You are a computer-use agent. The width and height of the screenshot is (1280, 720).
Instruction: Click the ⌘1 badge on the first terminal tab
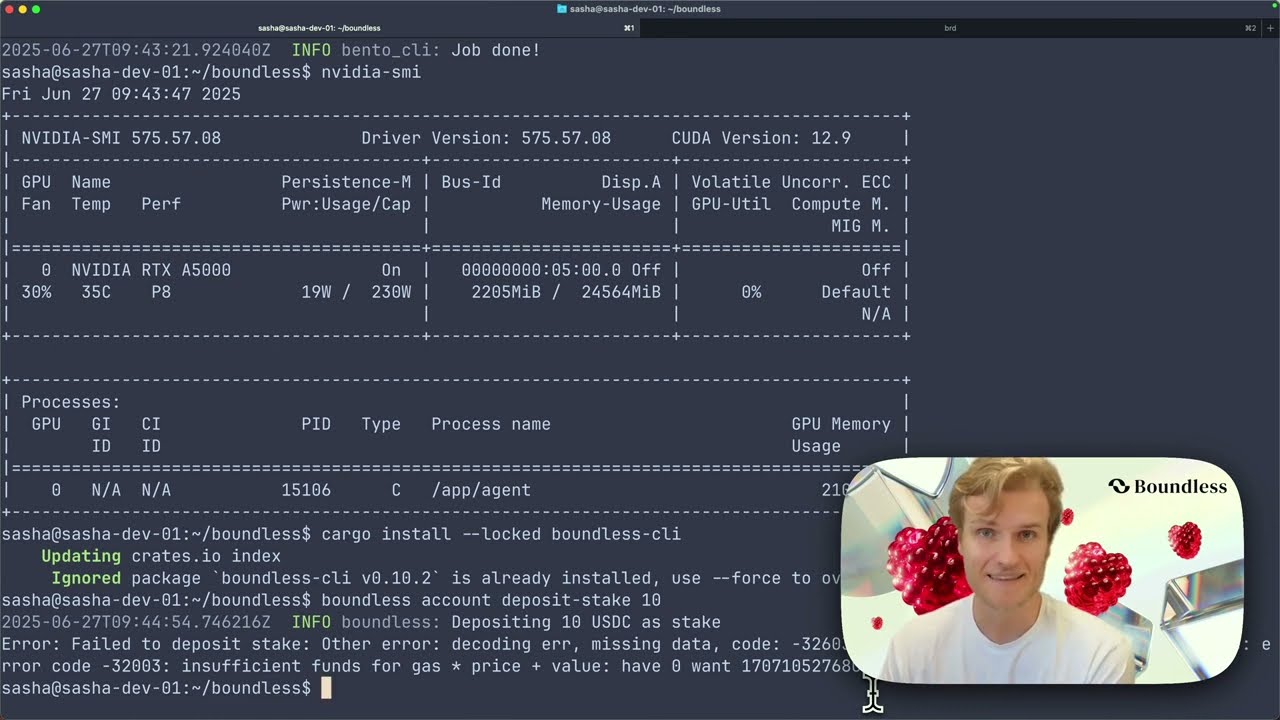pyautogui.click(x=630, y=28)
